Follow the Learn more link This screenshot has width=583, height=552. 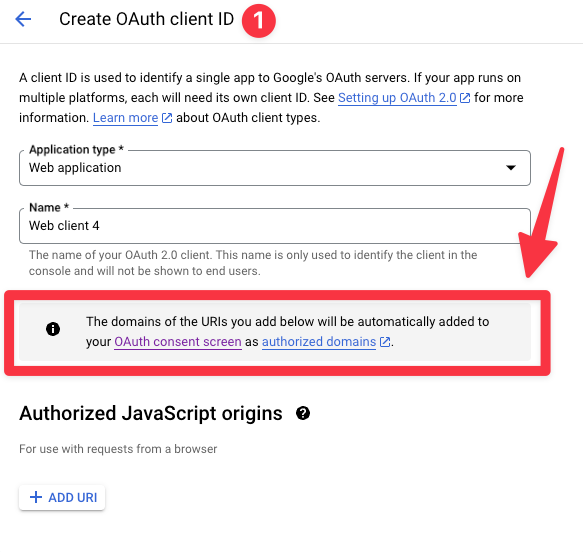click(x=125, y=118)
